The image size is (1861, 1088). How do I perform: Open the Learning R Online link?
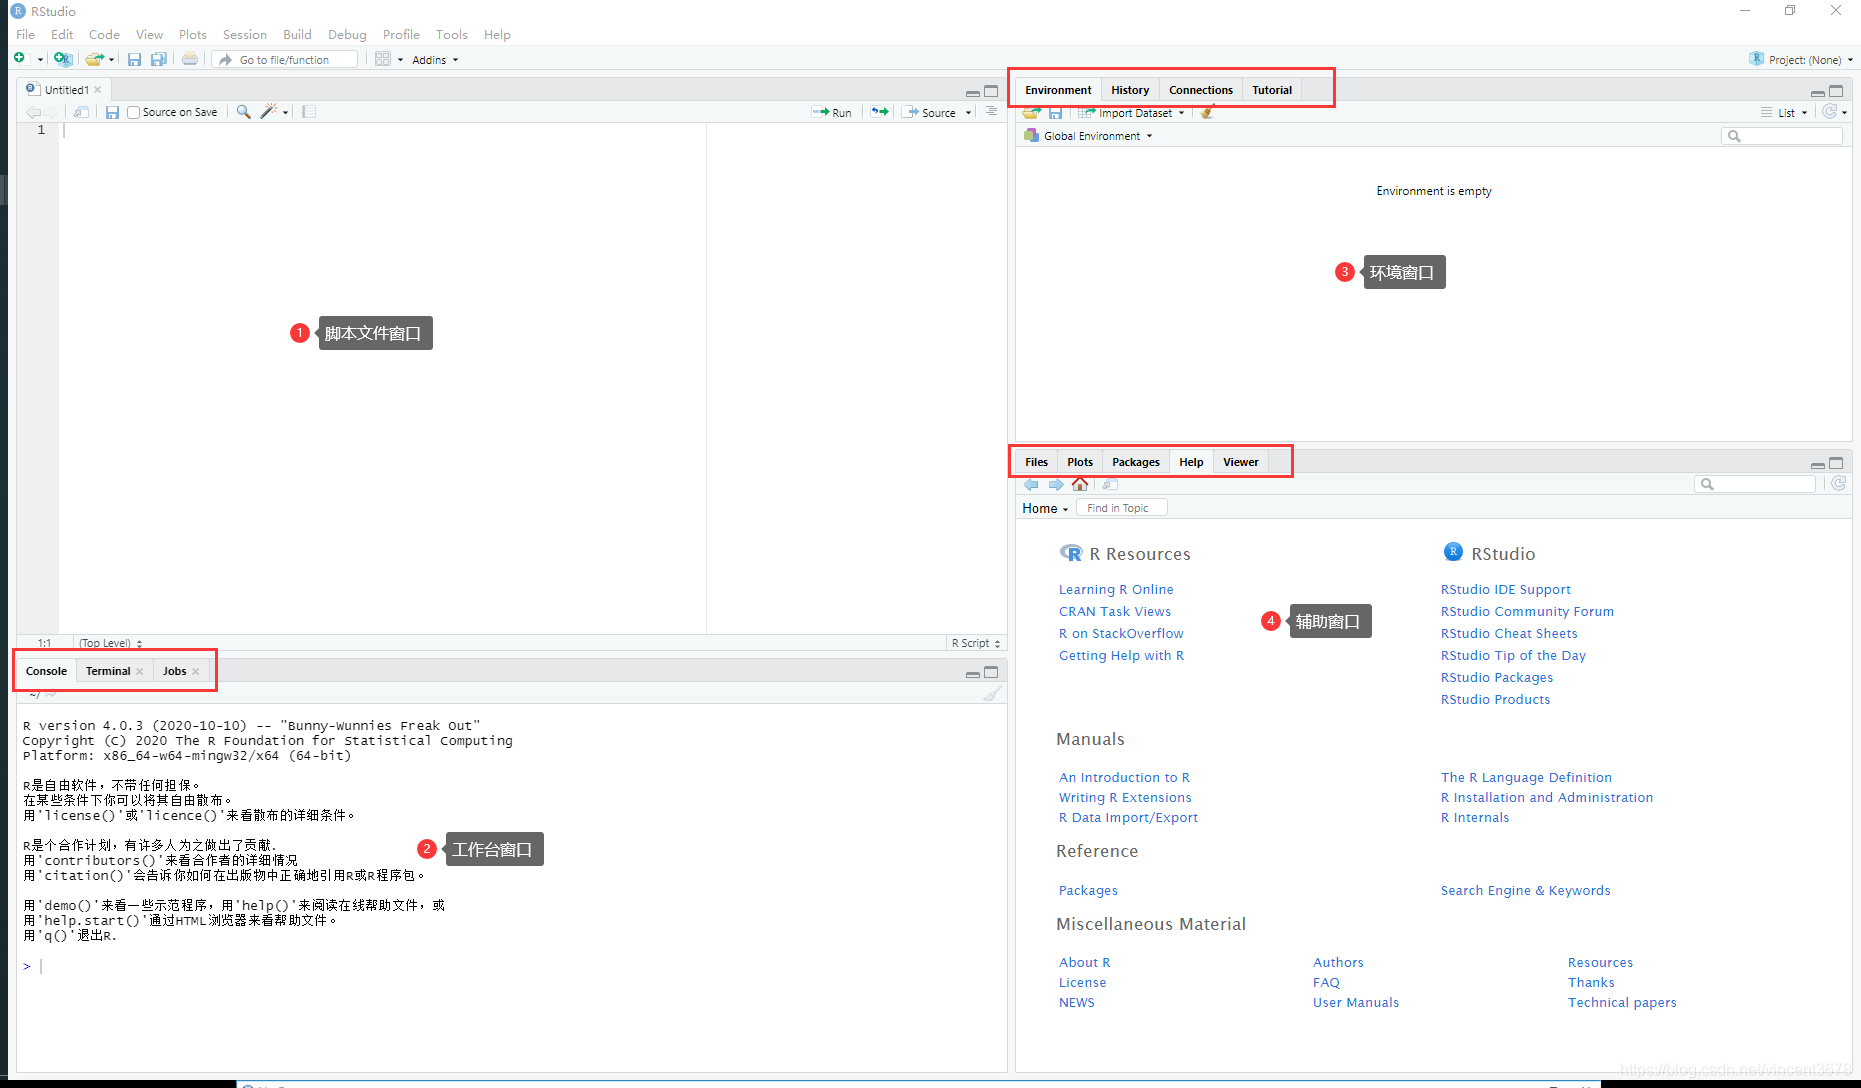pyautogui.click(x=1116, y=590)
